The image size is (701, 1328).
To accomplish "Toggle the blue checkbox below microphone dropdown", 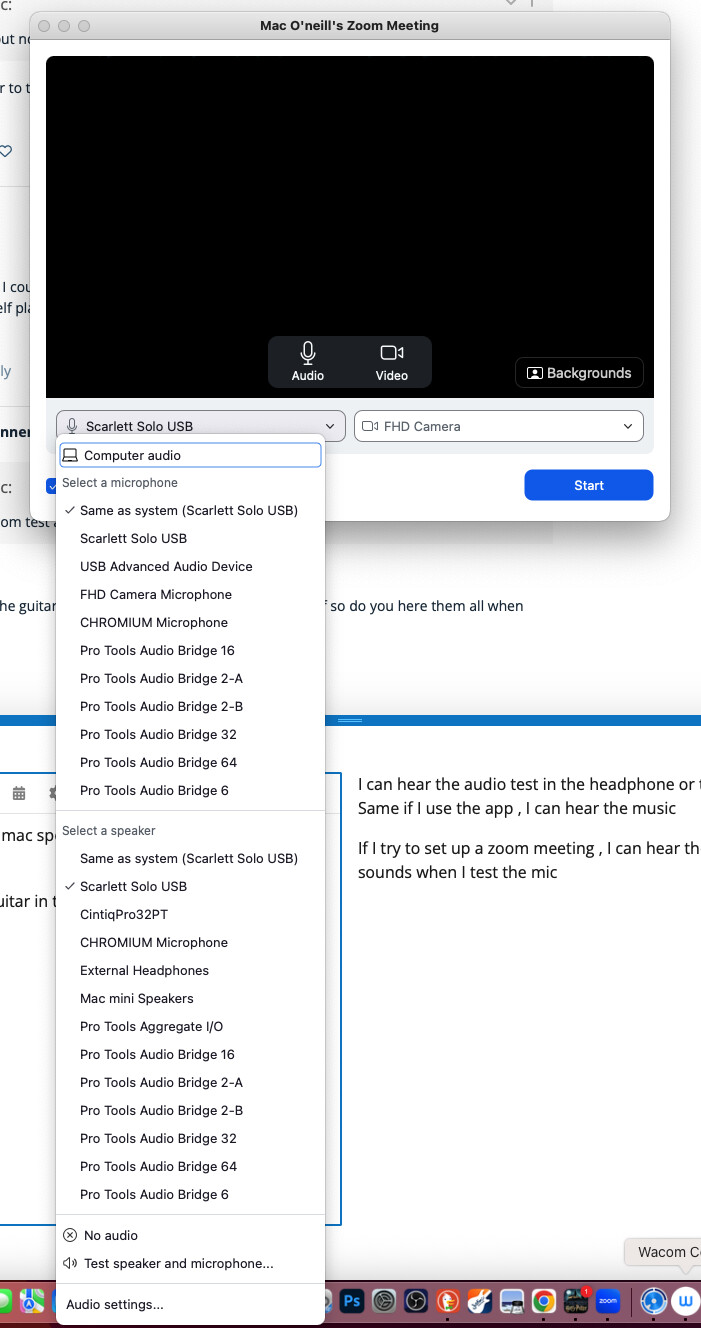I will [x=51, y=486].
